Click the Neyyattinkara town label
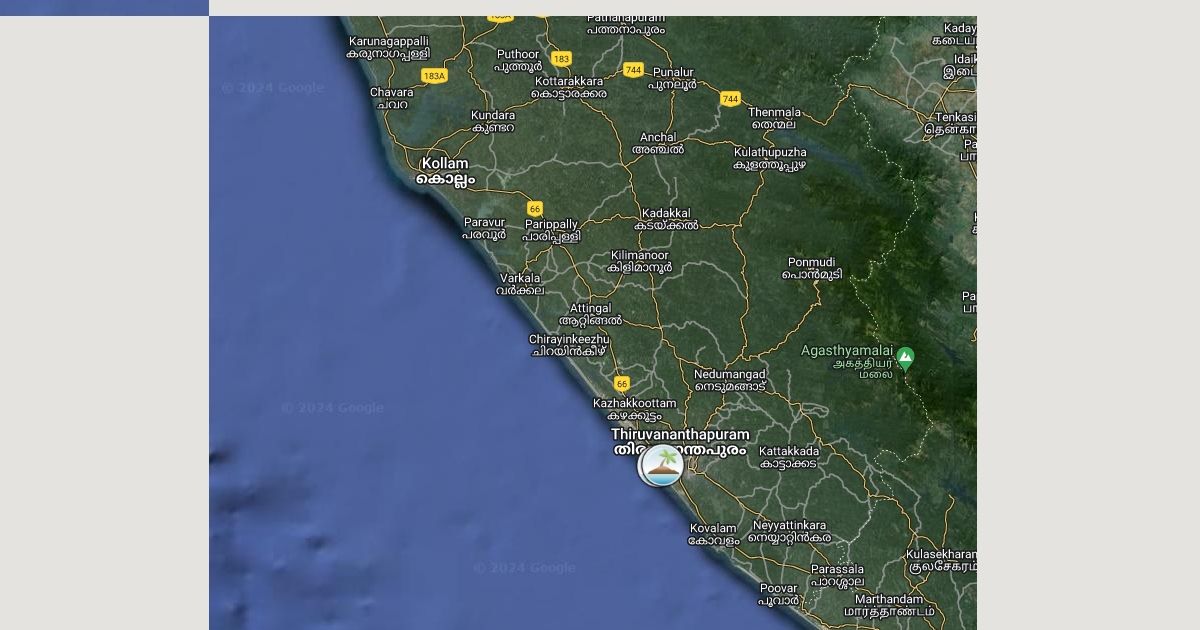 click(790, 531)
